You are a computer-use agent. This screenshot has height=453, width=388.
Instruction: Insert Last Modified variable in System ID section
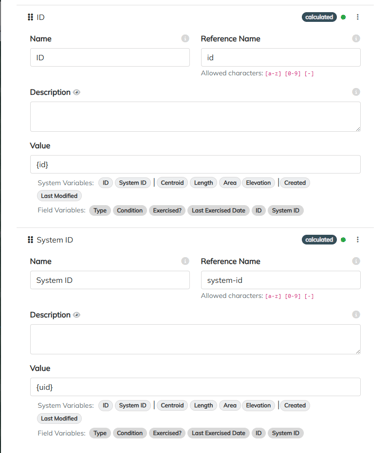pyautogui.click(x=59, y=418)
